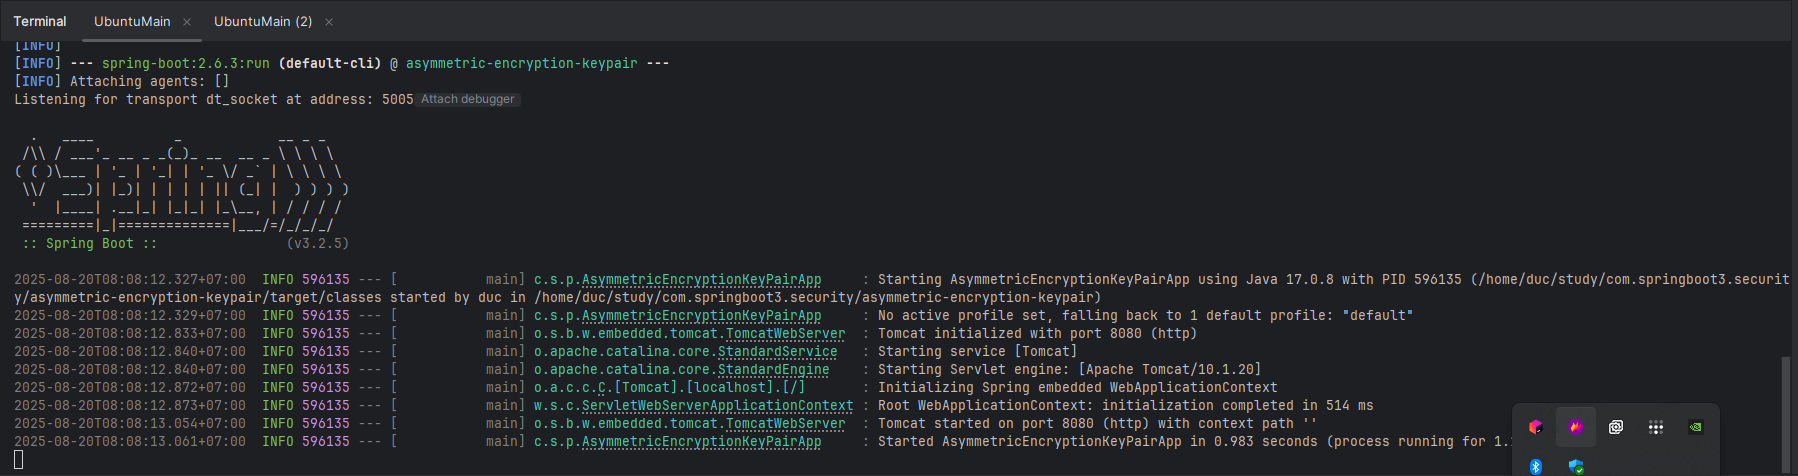Close the UbuntuMain (2) terminal tab
This screenshot has height=476, width=1798.
tap(329, 21)
